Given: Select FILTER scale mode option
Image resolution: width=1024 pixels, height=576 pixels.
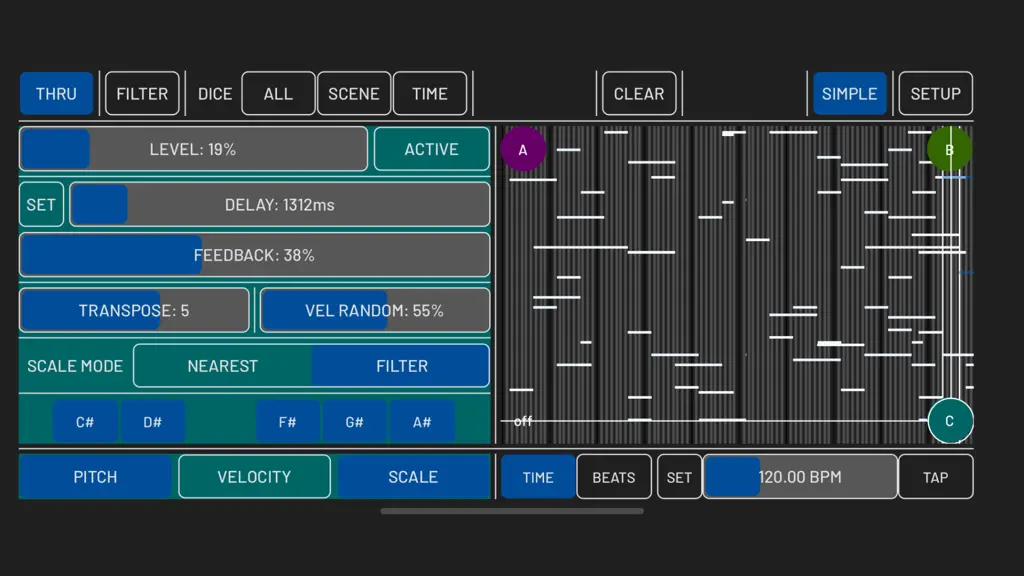Looking at the screenshot, I should pyautogui.click(x=401, y=366).
